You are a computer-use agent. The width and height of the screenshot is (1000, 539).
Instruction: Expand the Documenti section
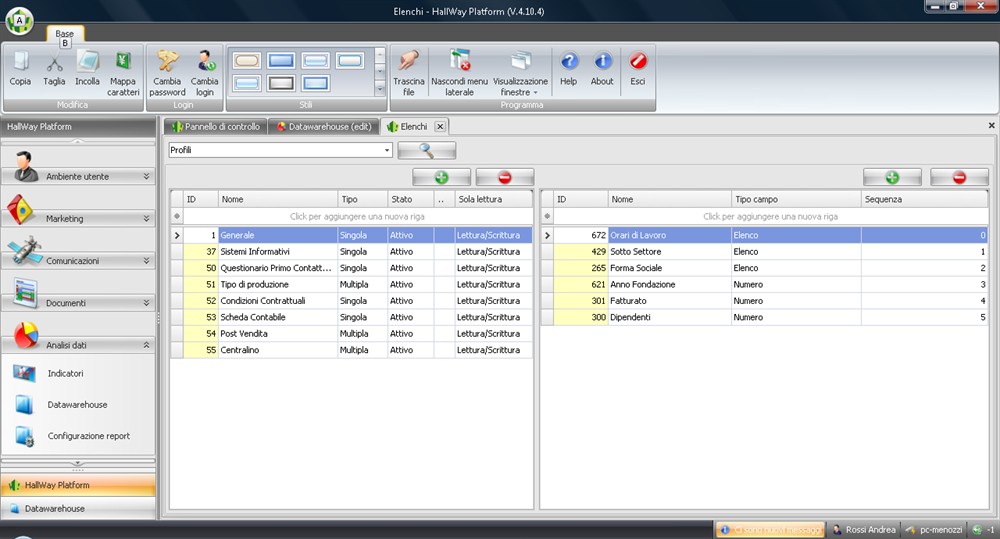pyautogui.click(x=78, y=302)
